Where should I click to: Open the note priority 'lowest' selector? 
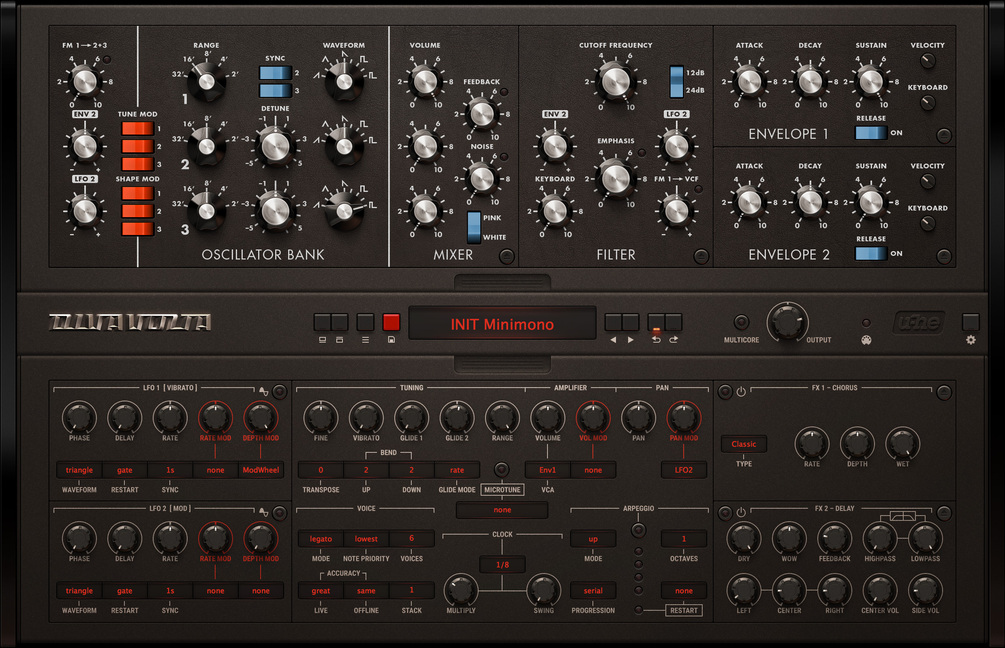pyautogui.click(x=366, y=539)
